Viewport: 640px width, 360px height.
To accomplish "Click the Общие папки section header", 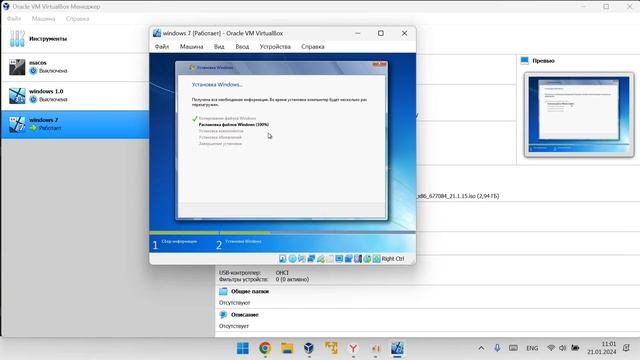I will (250, 291).
